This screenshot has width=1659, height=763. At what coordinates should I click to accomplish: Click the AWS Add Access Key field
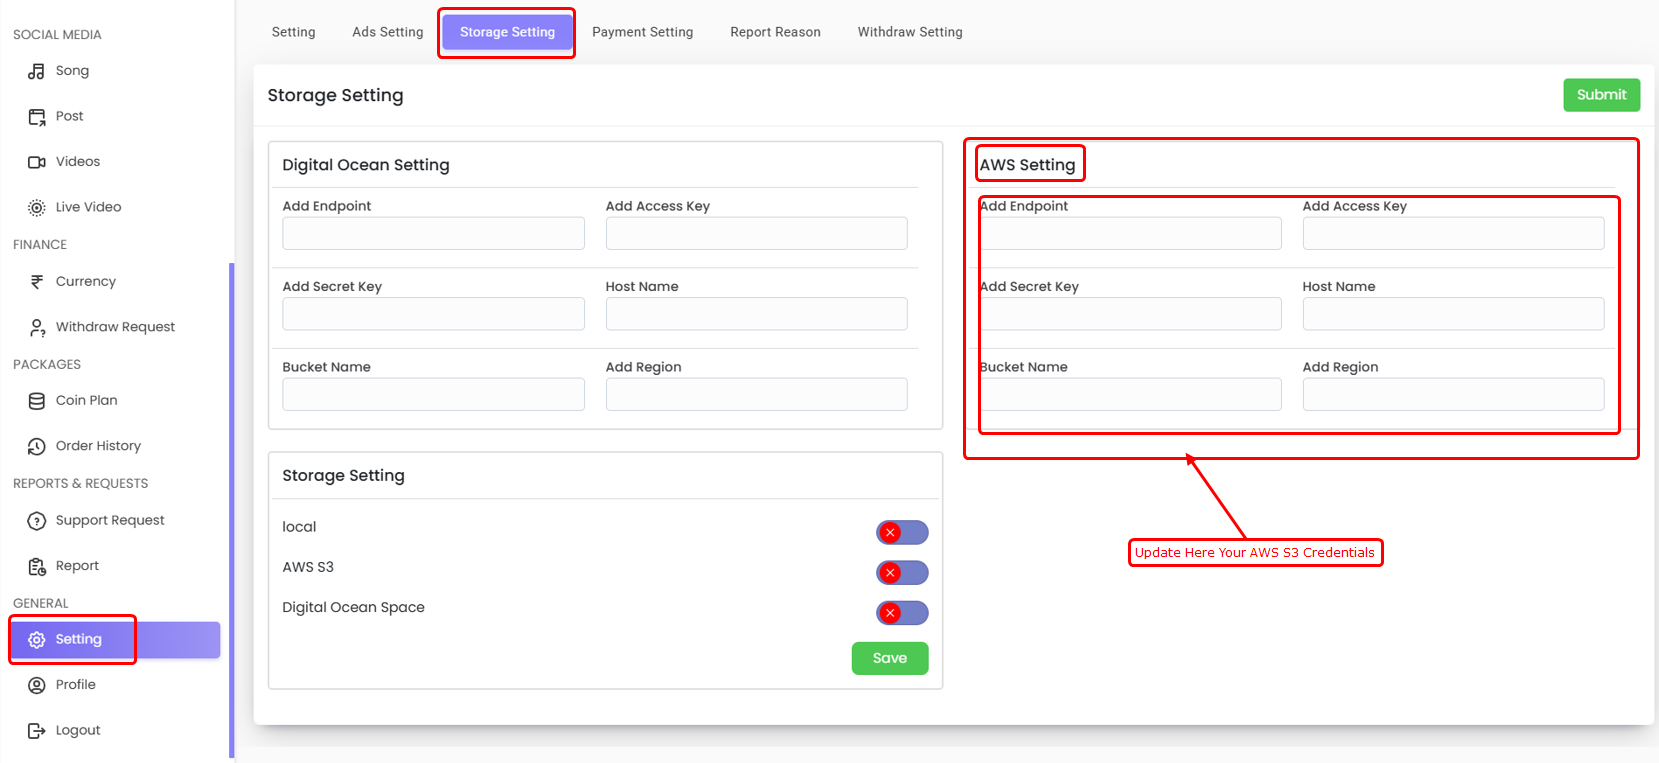click(x=1452, y=234)
